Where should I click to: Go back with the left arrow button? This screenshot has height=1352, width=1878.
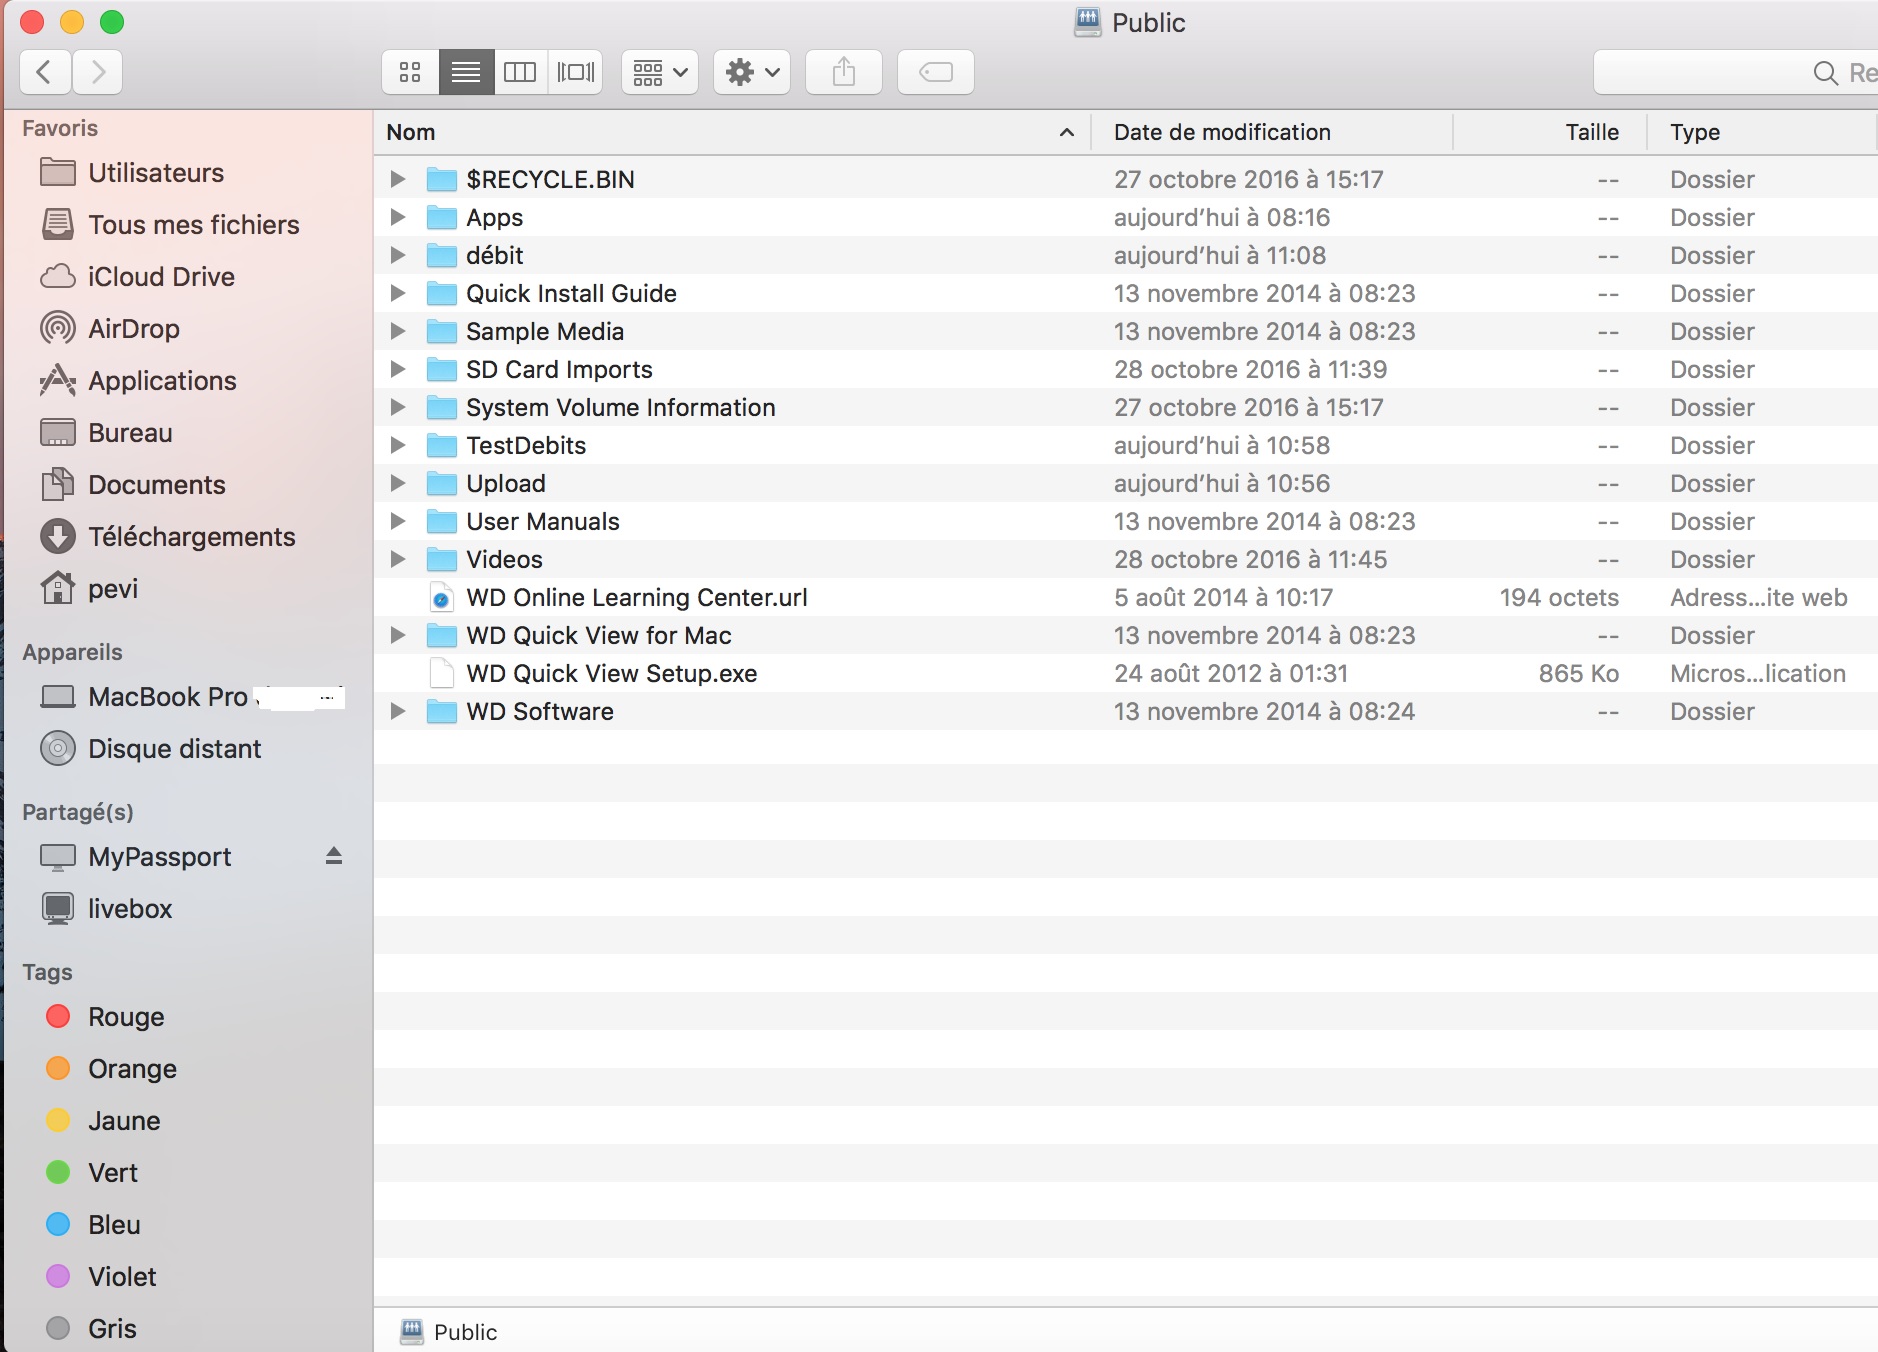coord(45,72)
